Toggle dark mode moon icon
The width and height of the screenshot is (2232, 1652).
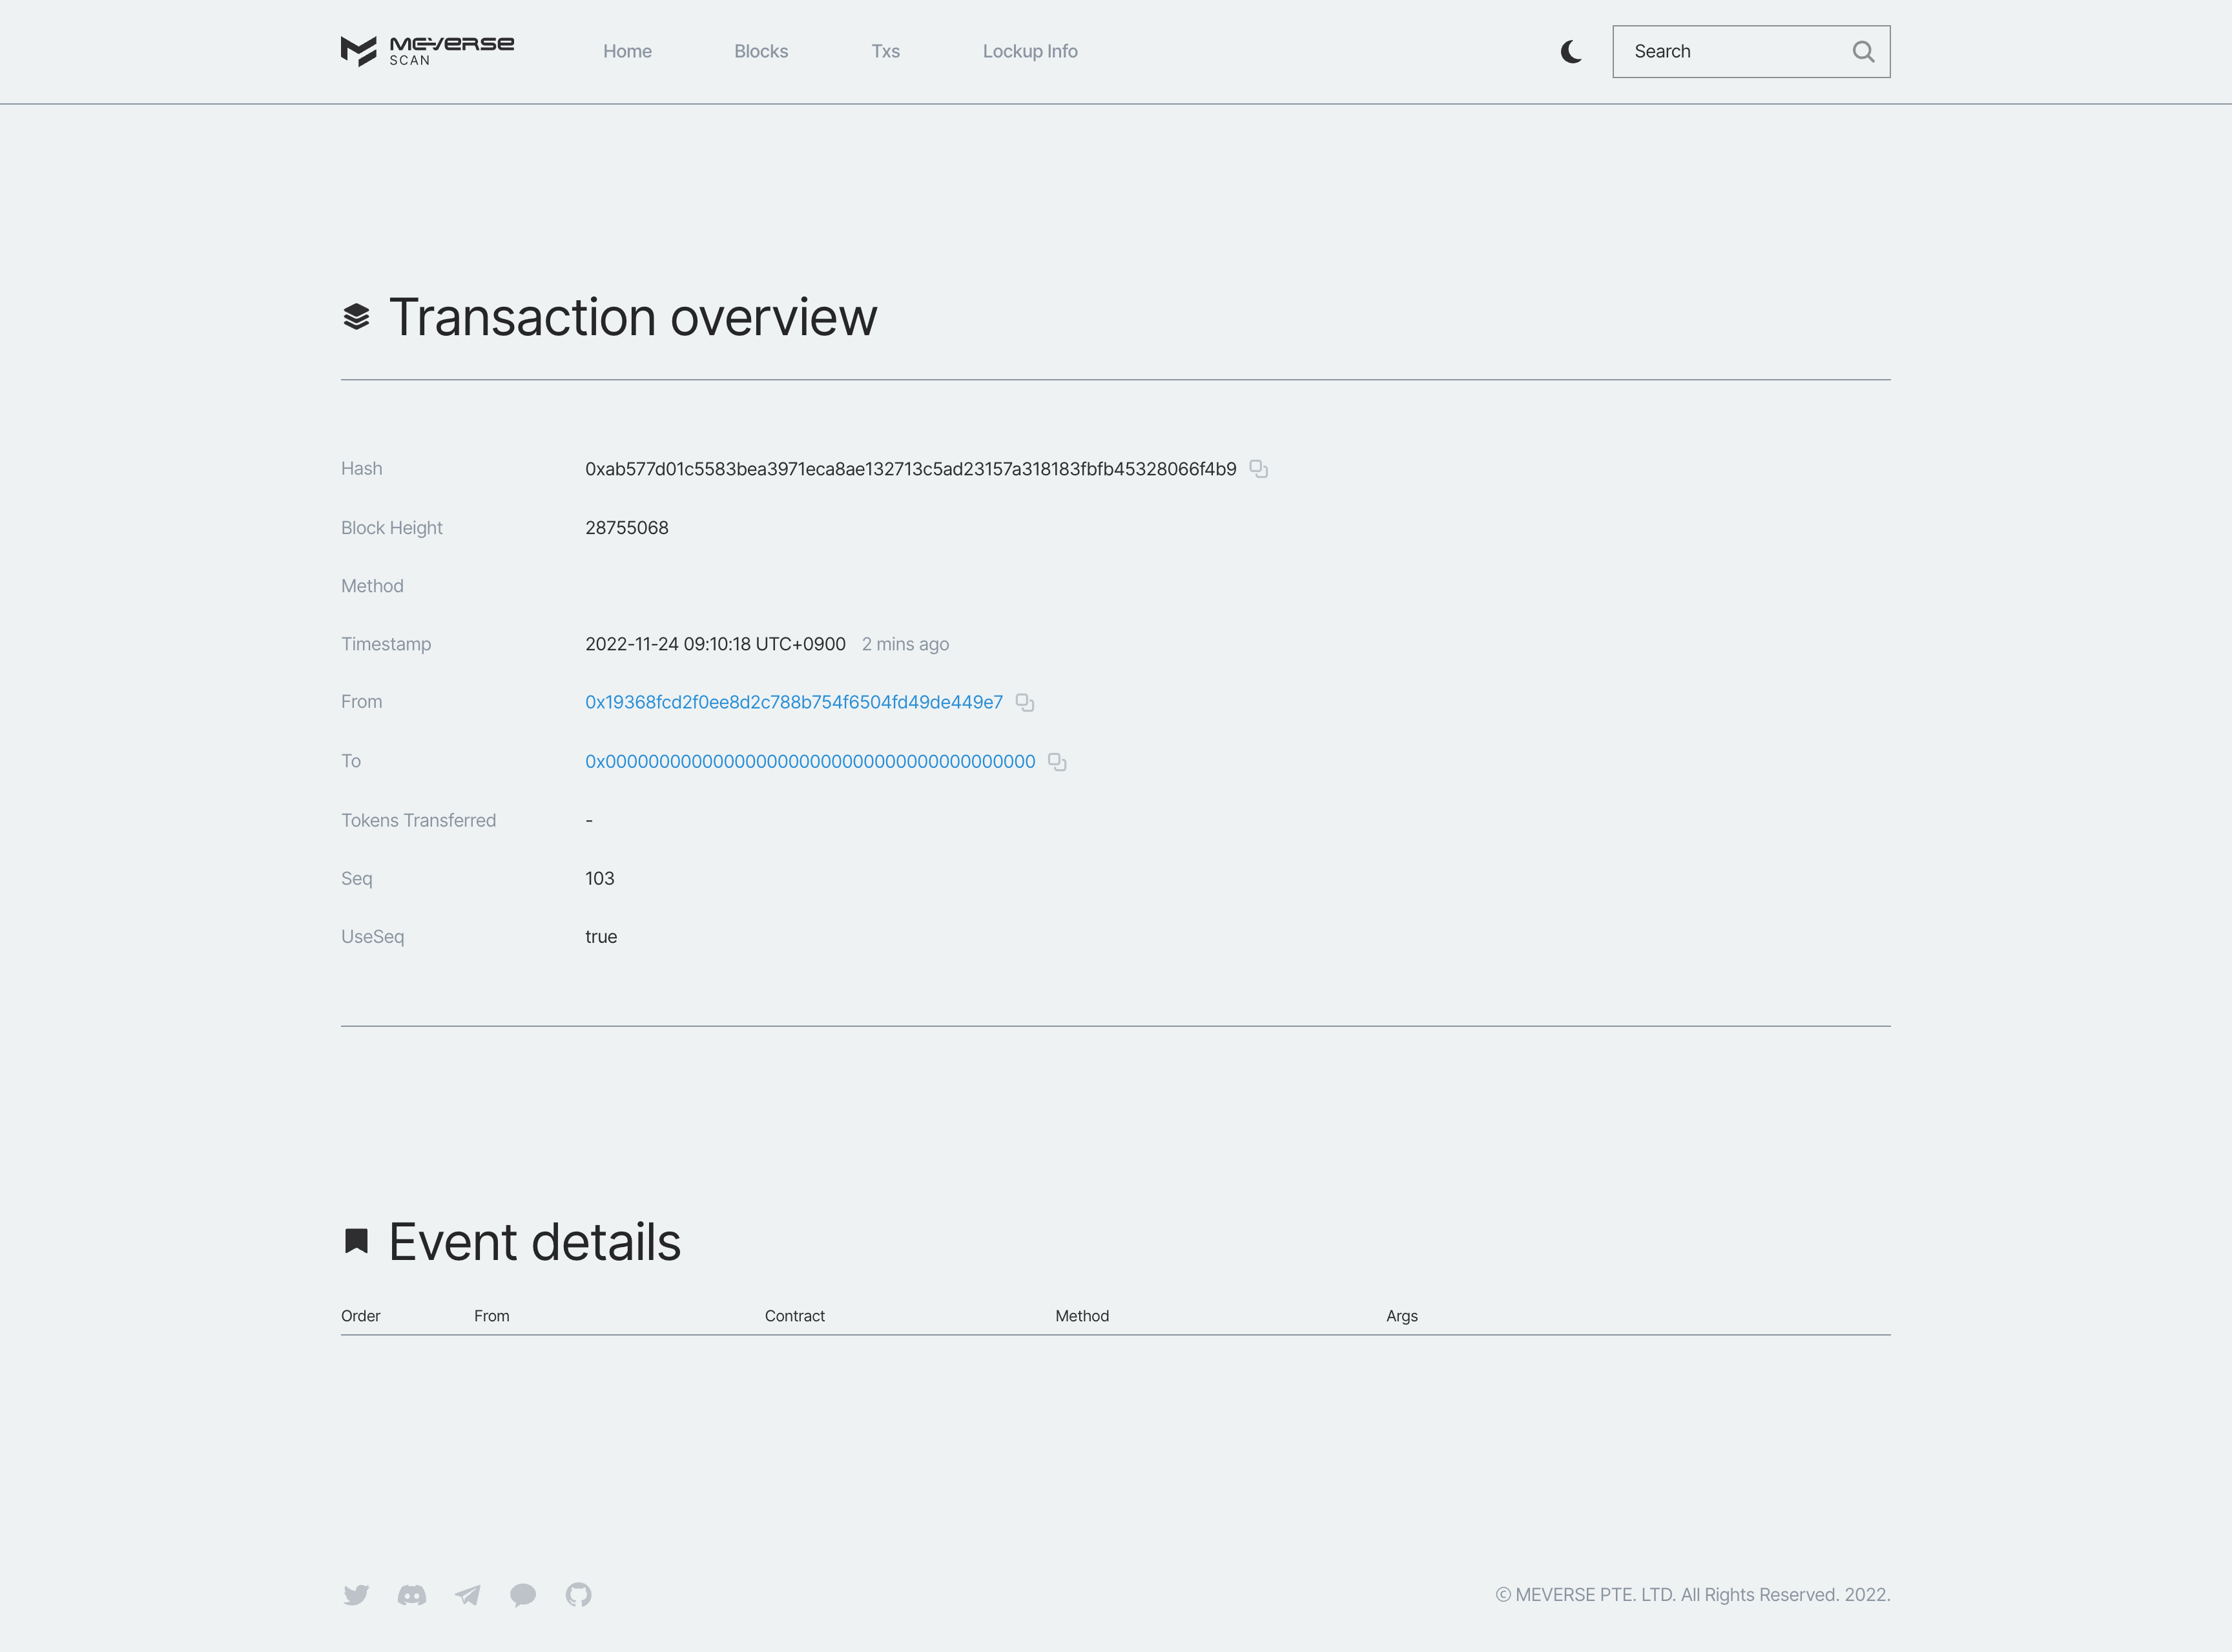tap(1571, 52)
